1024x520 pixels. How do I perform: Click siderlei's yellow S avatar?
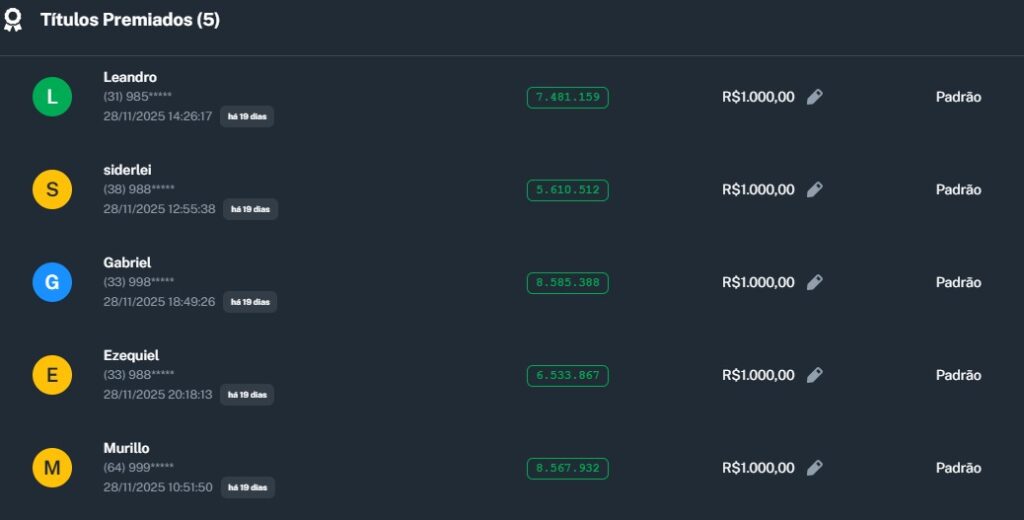coord(52,190)
